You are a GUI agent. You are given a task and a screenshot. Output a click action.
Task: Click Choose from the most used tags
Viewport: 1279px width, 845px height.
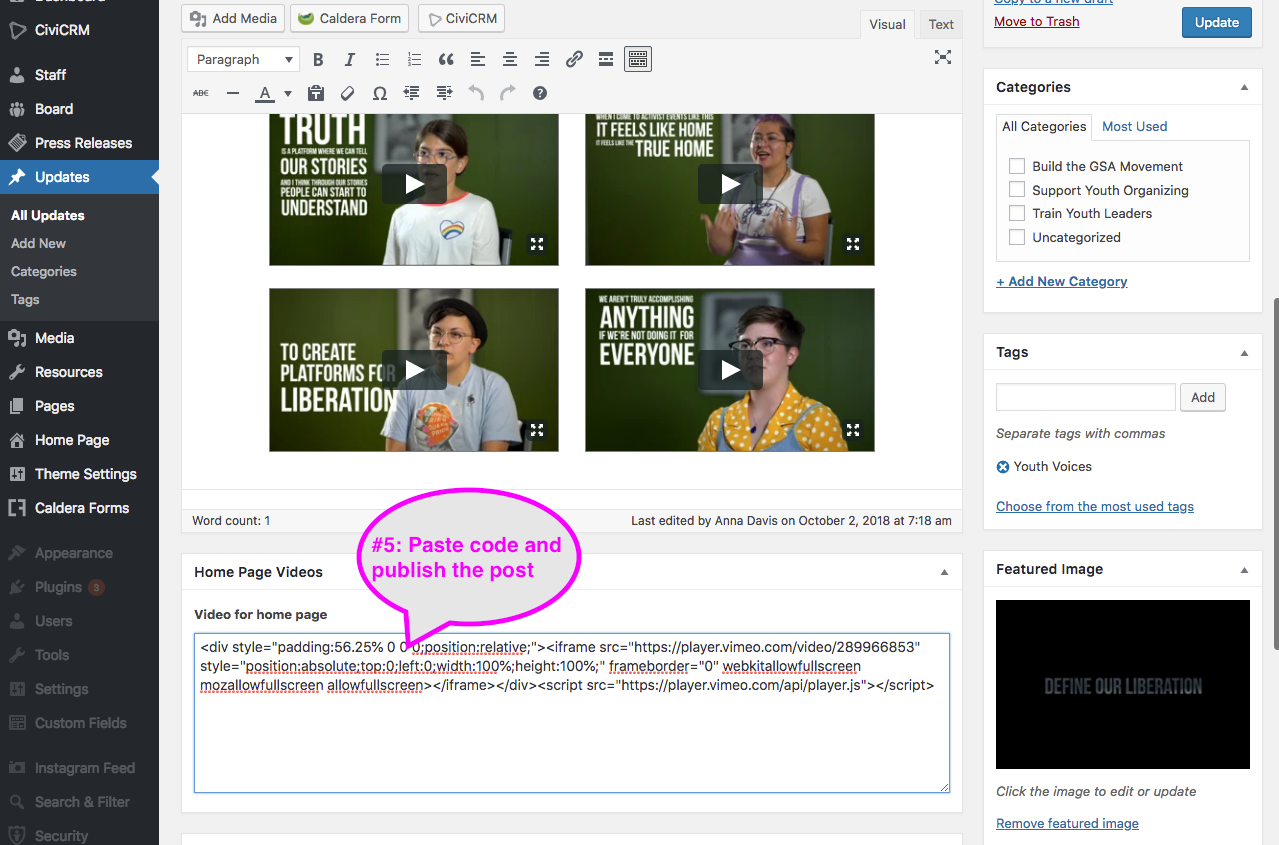[x=1095, y=507]
